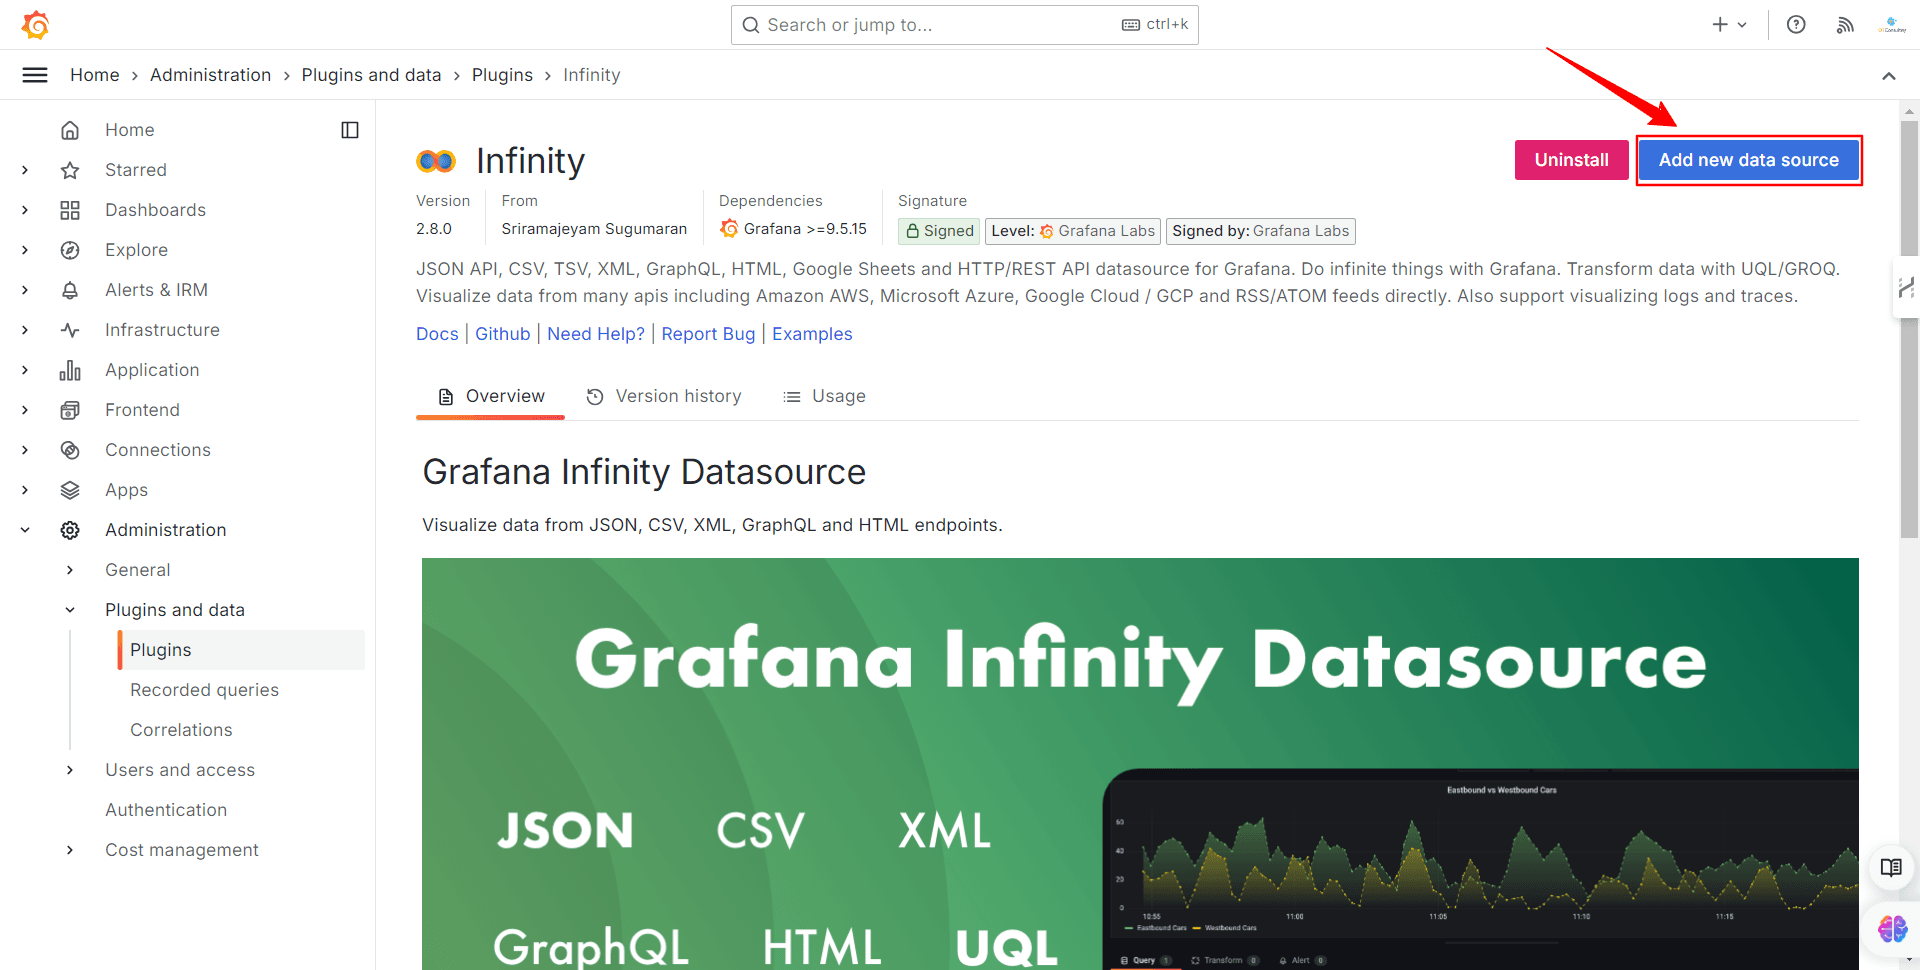The image size is (1920, 970).
Task: Open the Need Help? link
Action: pos(596,334)
